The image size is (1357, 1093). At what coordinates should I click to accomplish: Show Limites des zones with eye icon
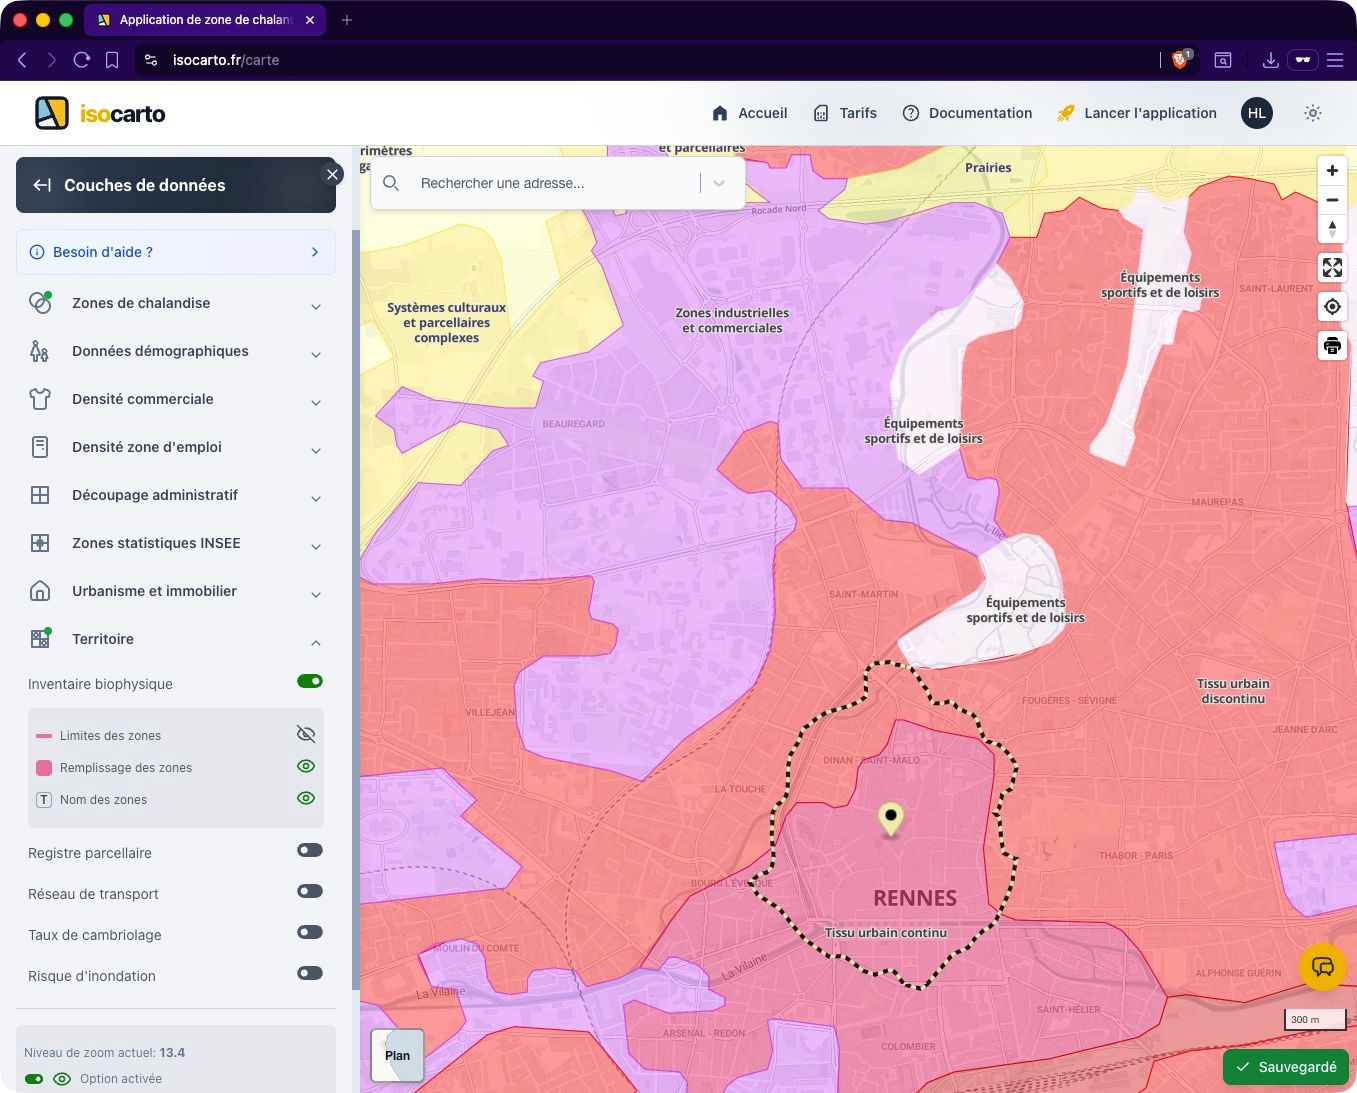(x=306, y=735)
